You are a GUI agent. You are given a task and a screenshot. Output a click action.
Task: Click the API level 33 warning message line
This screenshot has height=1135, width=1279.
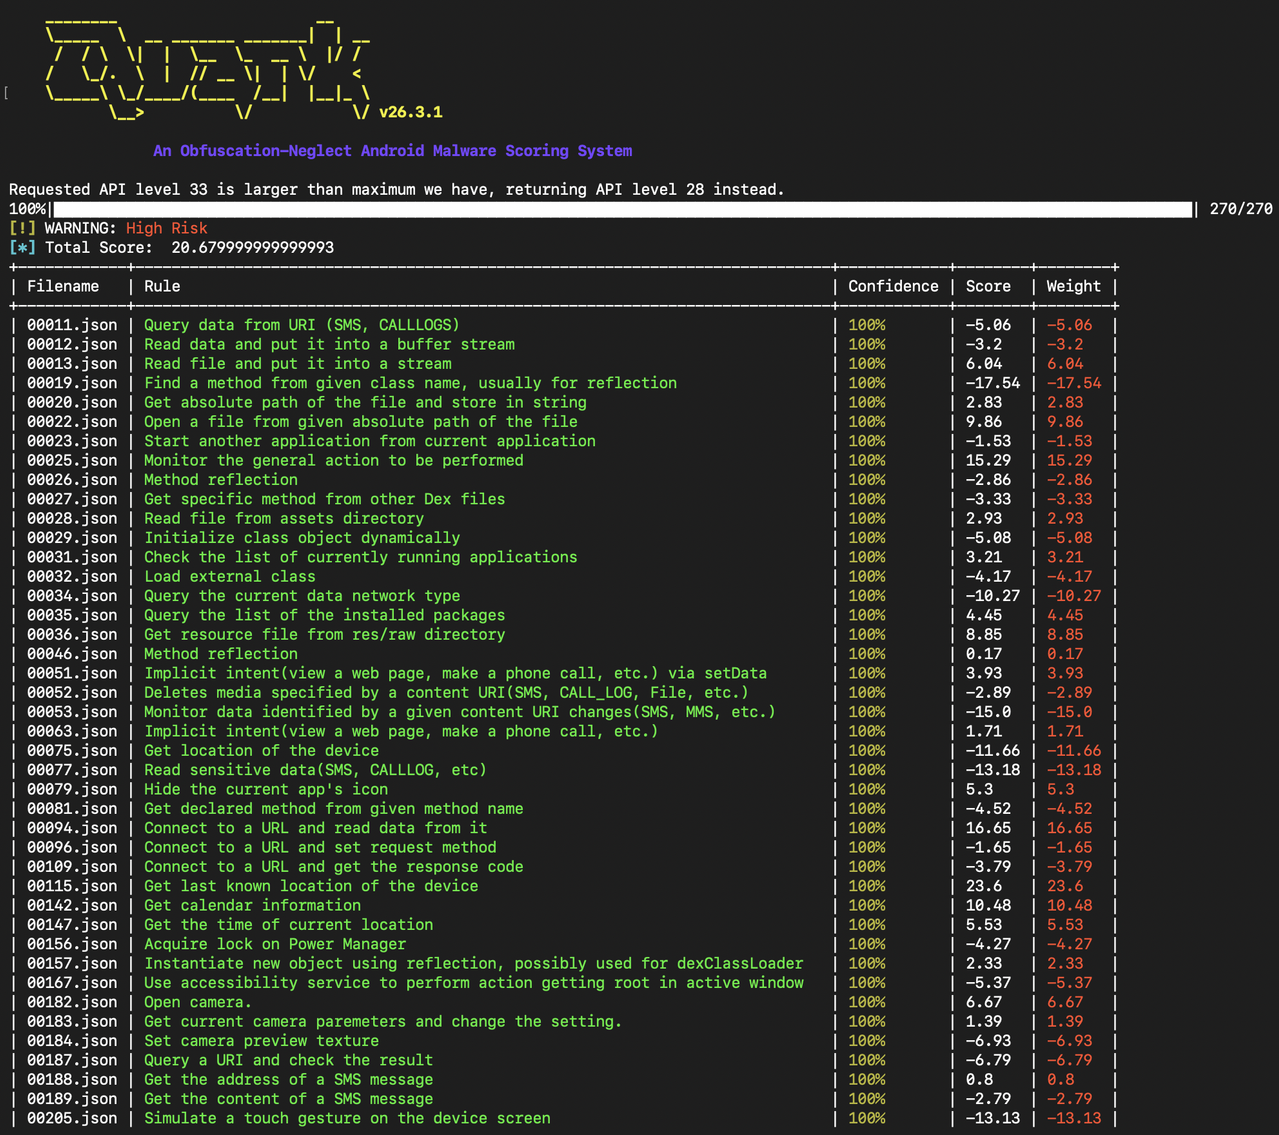(397, 189)
